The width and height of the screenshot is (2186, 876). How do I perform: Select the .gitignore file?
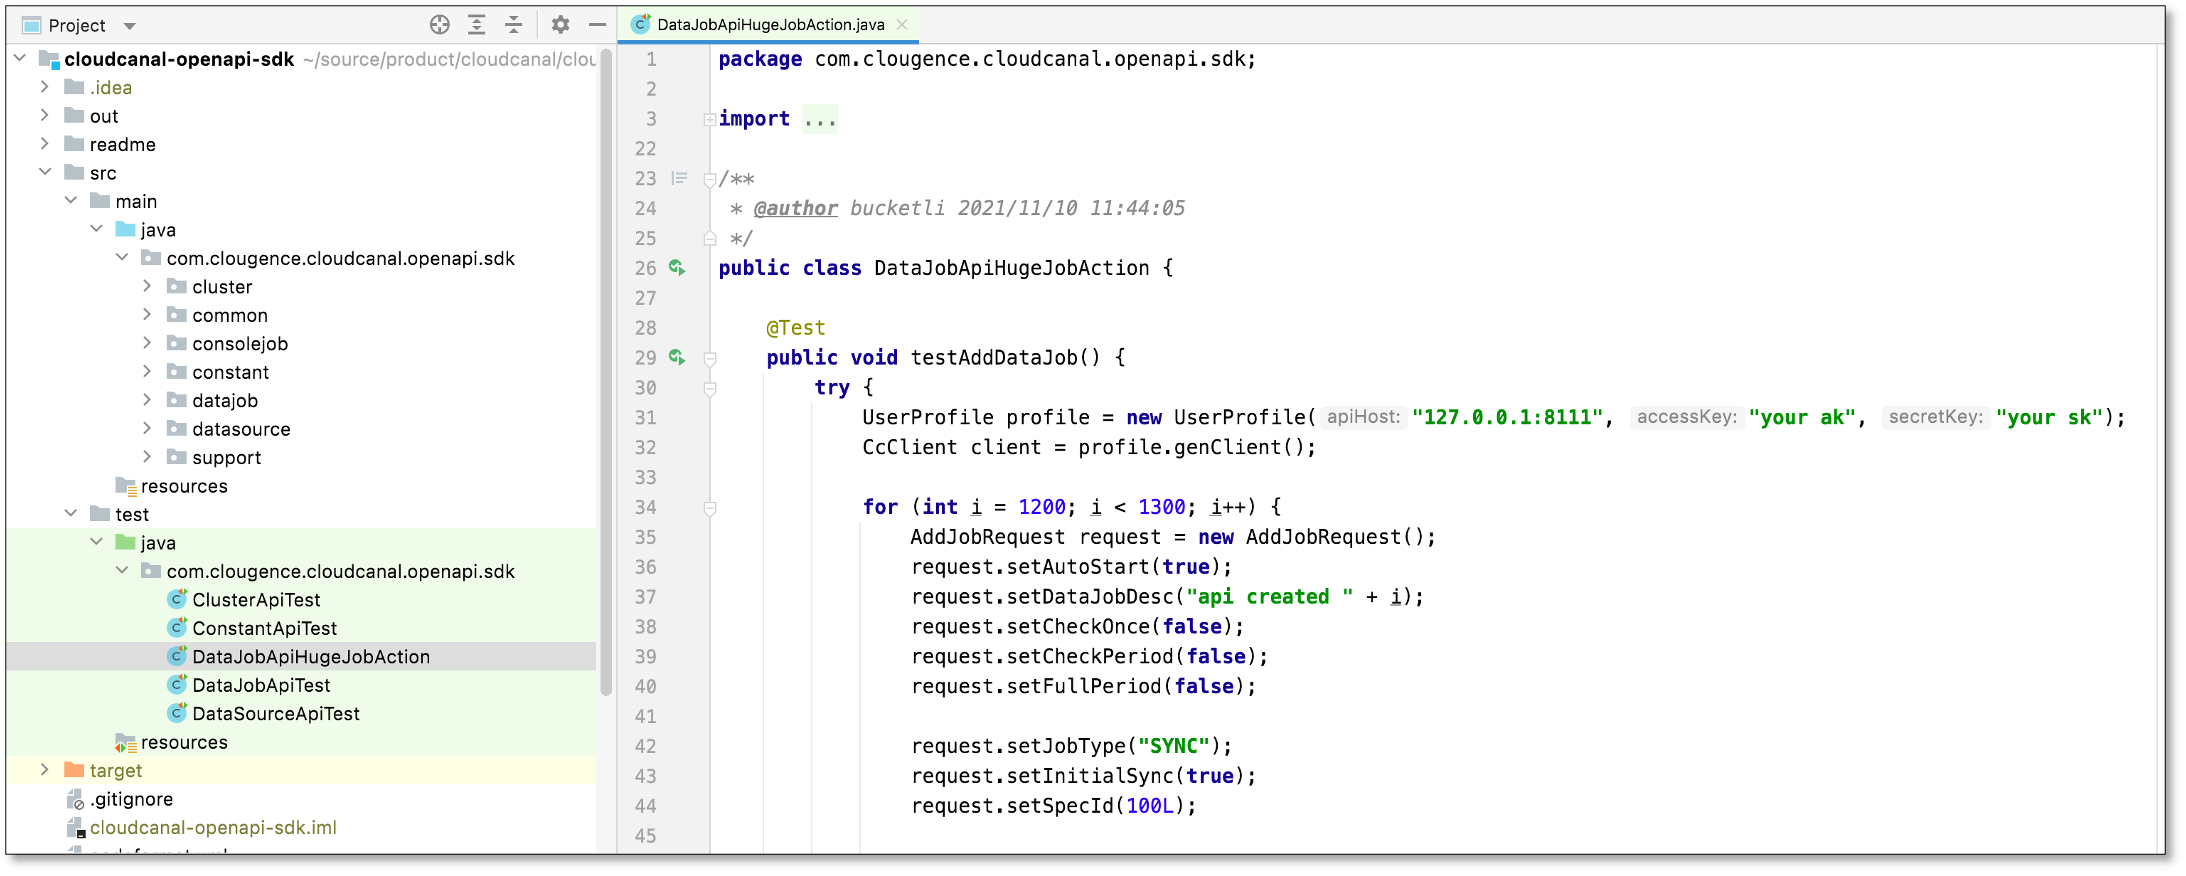click(x=131, y=799)
